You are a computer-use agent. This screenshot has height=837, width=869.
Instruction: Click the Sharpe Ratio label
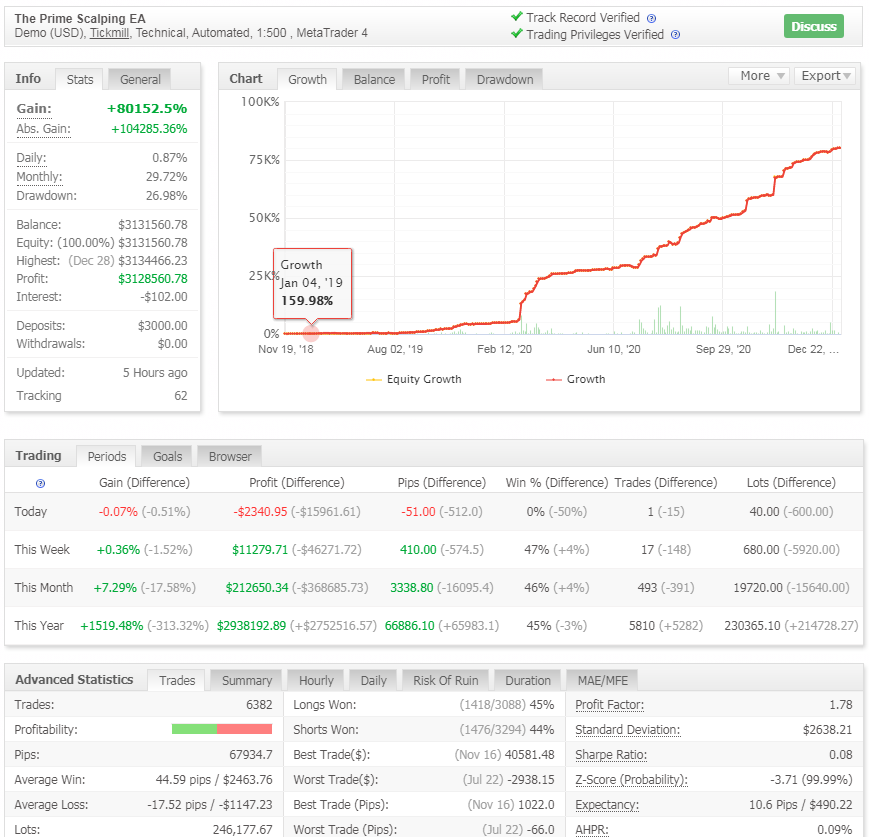click(611, 754)
